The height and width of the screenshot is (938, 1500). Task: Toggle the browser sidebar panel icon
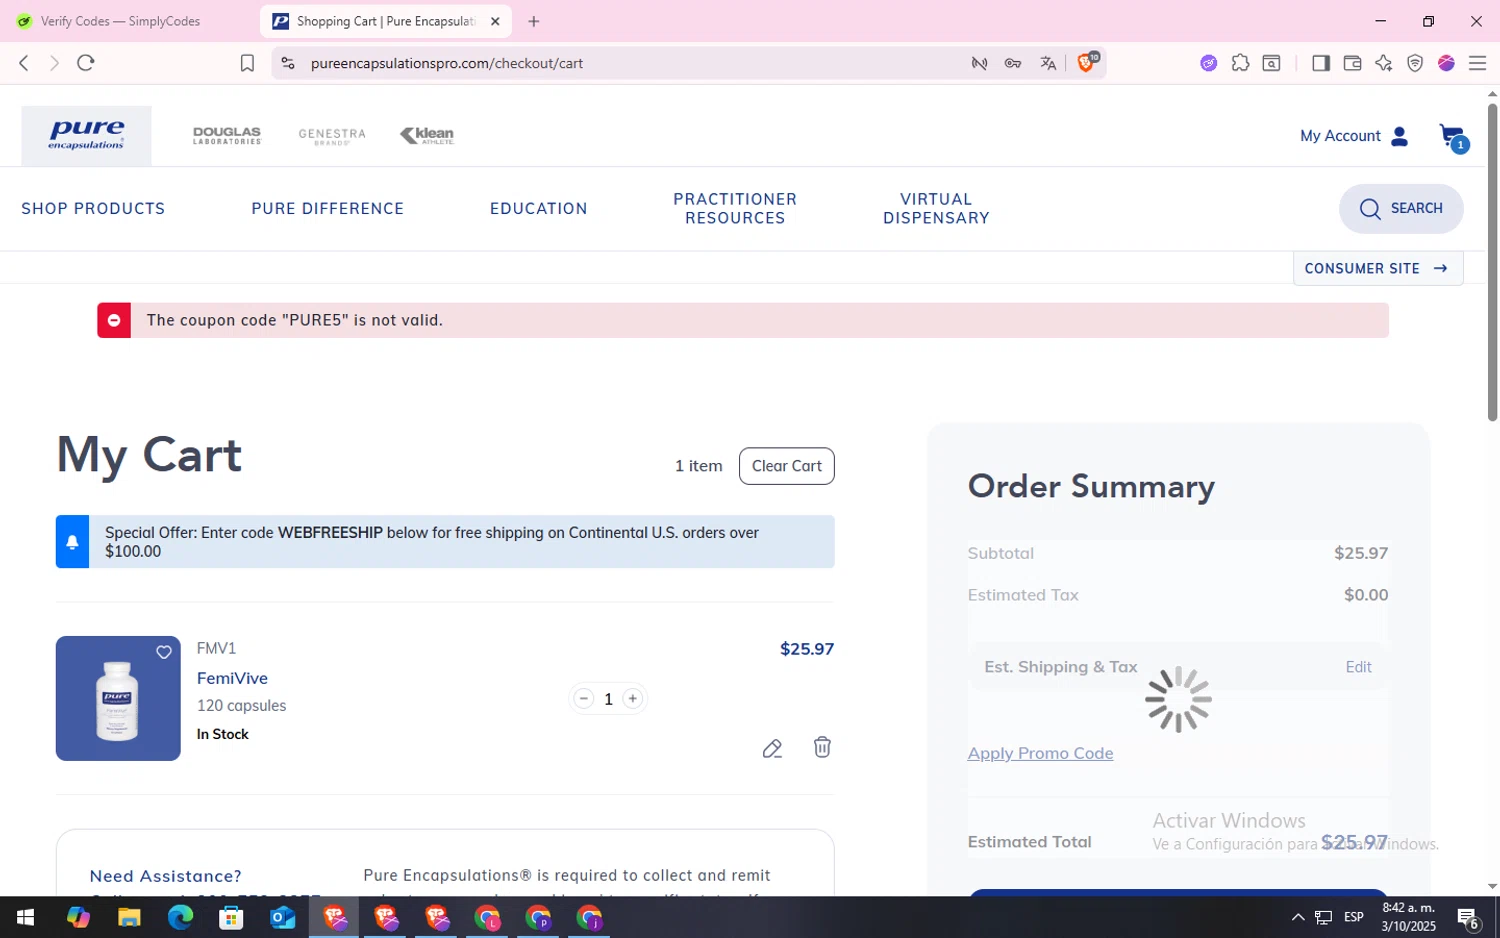click(1320, 63)
